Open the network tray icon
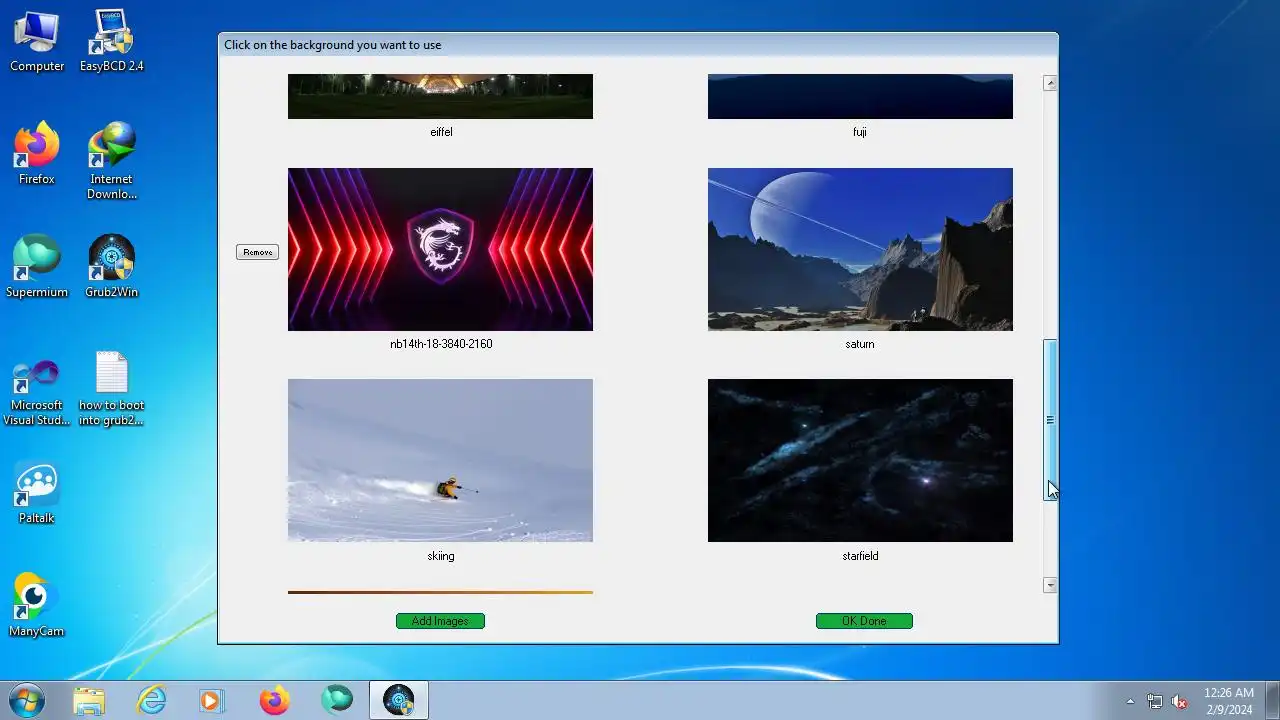This screenshot has height=720, width=1280. pyautogui.click(x=1155, y=701)
